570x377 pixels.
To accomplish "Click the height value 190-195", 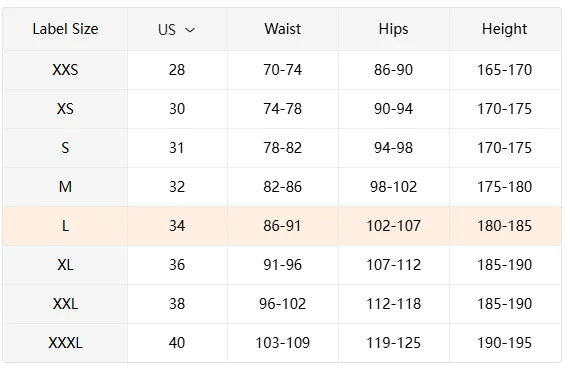I will pos(504,342).
